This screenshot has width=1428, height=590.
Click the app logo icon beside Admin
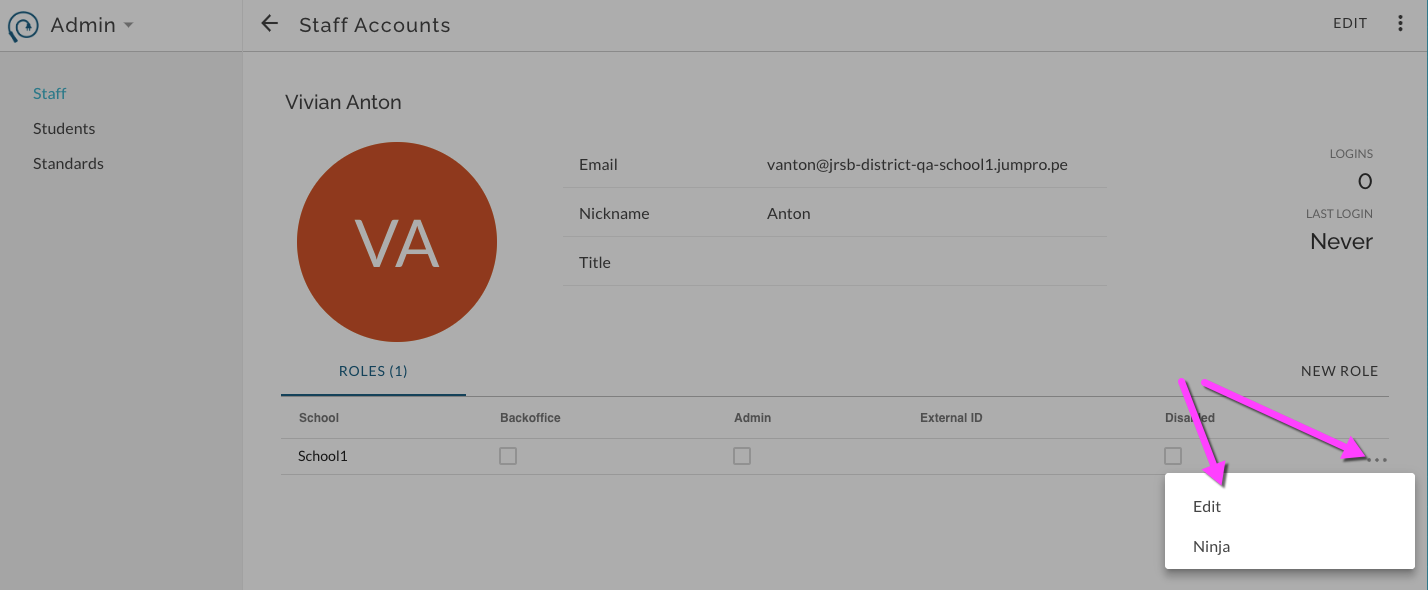coord(23,26)
